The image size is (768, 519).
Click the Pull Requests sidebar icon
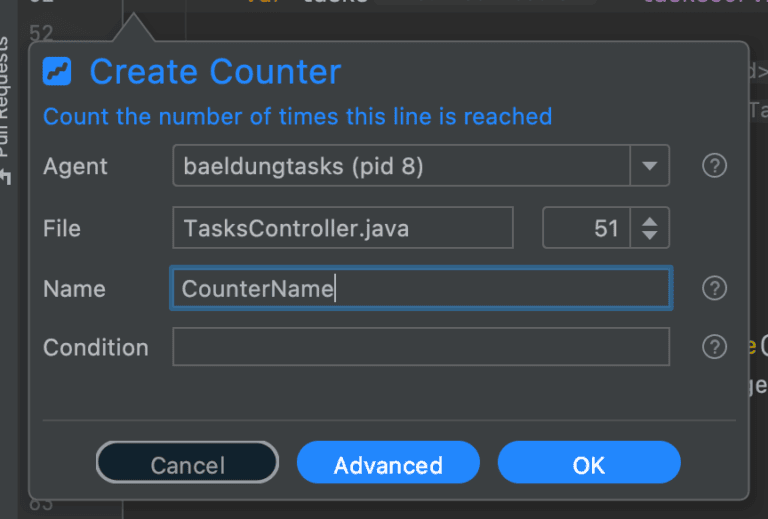(6, 177)
